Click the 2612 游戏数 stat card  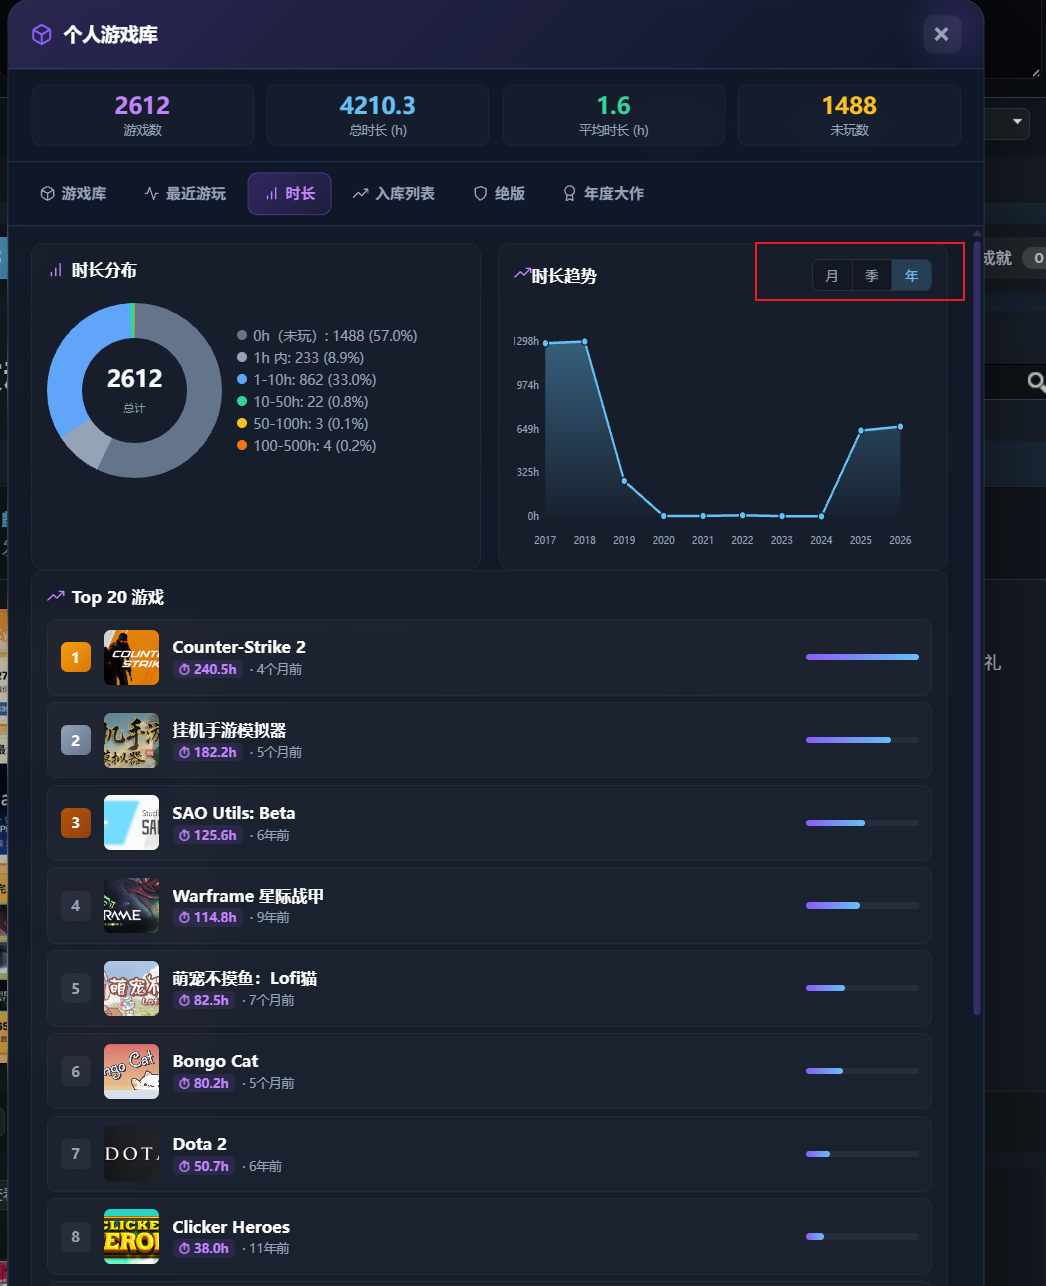[x=143, y=115]
